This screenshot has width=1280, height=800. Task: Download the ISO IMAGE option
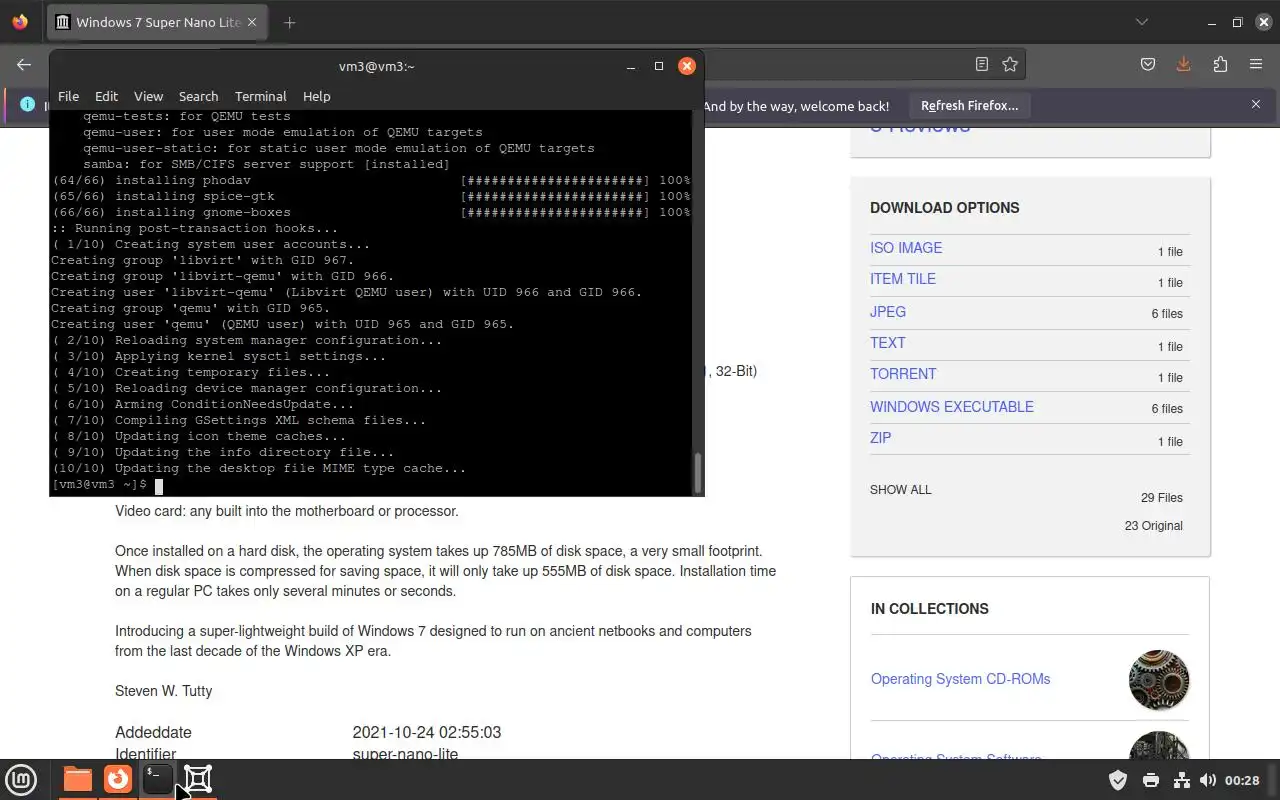(x=906, y=248)
